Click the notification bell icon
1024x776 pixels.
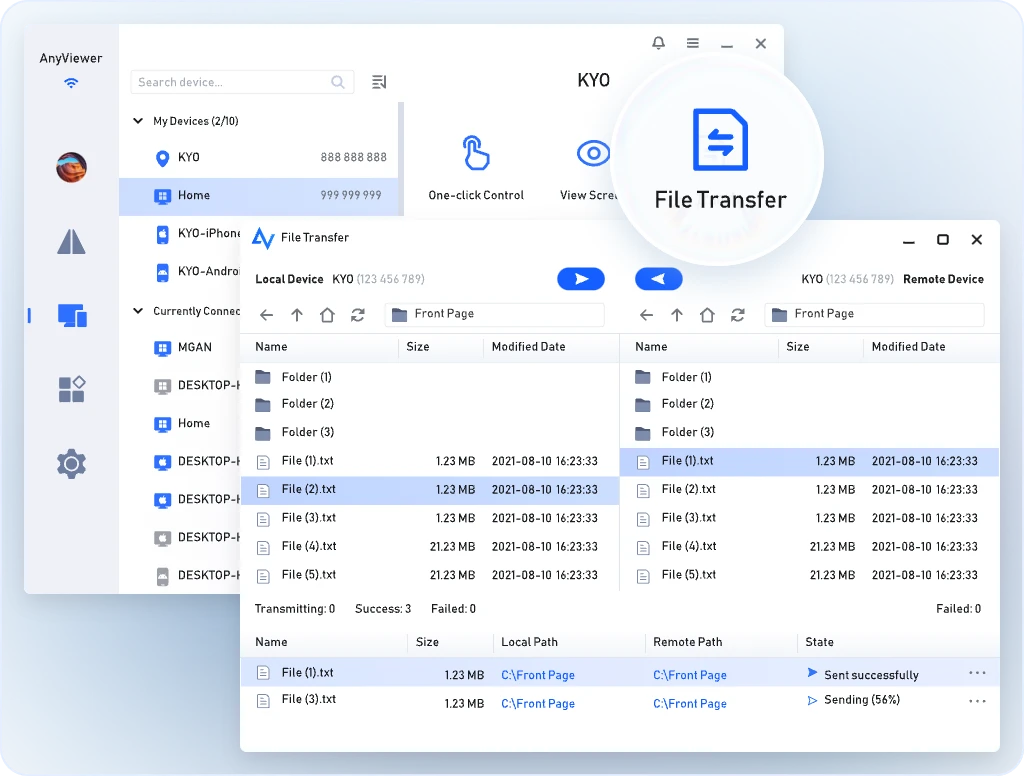coord(658,43)
